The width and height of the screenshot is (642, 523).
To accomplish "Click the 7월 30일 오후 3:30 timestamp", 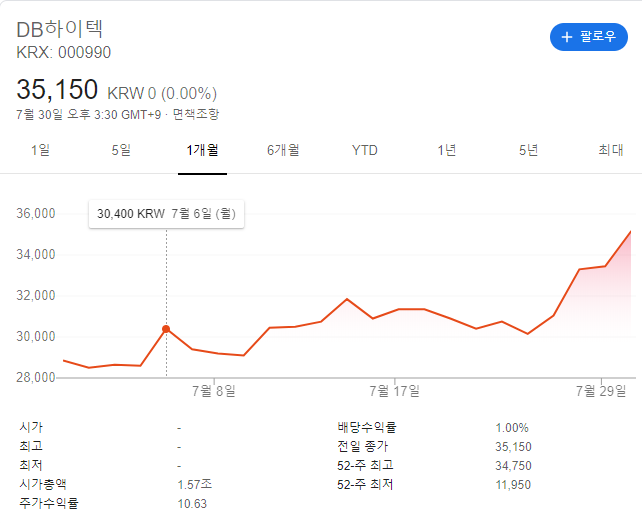I will (x=89, y=114).
